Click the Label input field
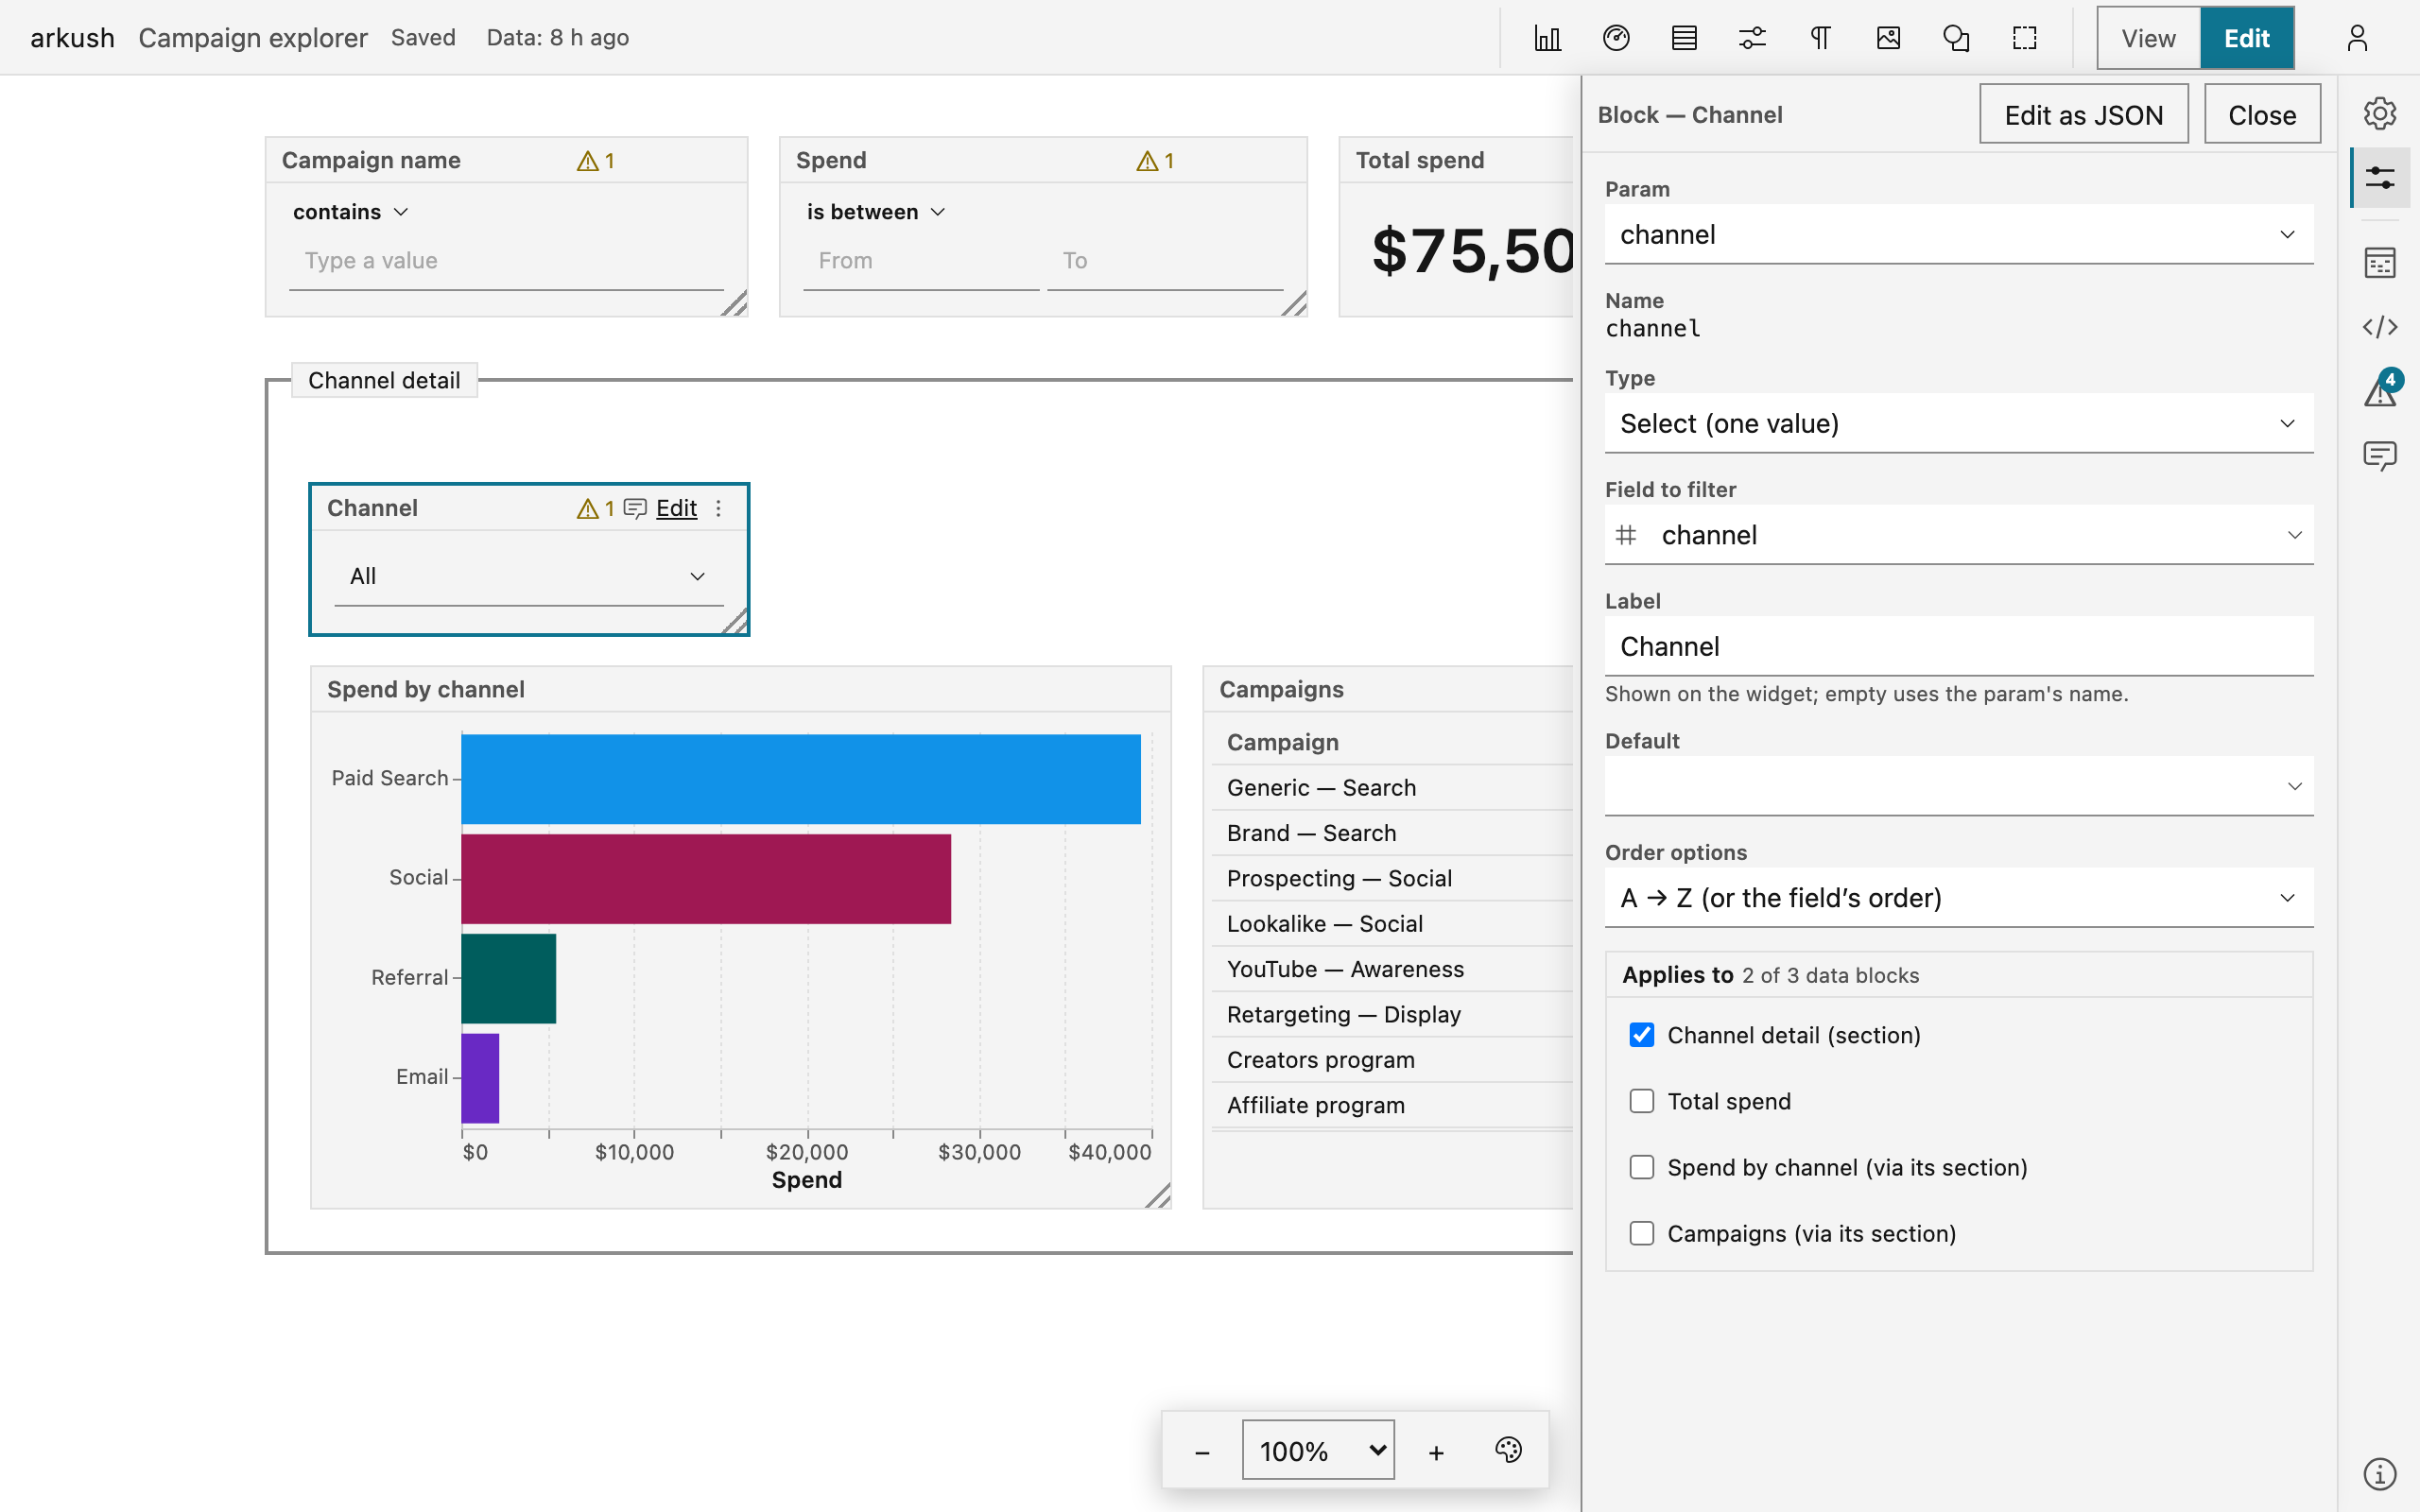This screenshot has width=2420, height=1512. (1959, 646)
